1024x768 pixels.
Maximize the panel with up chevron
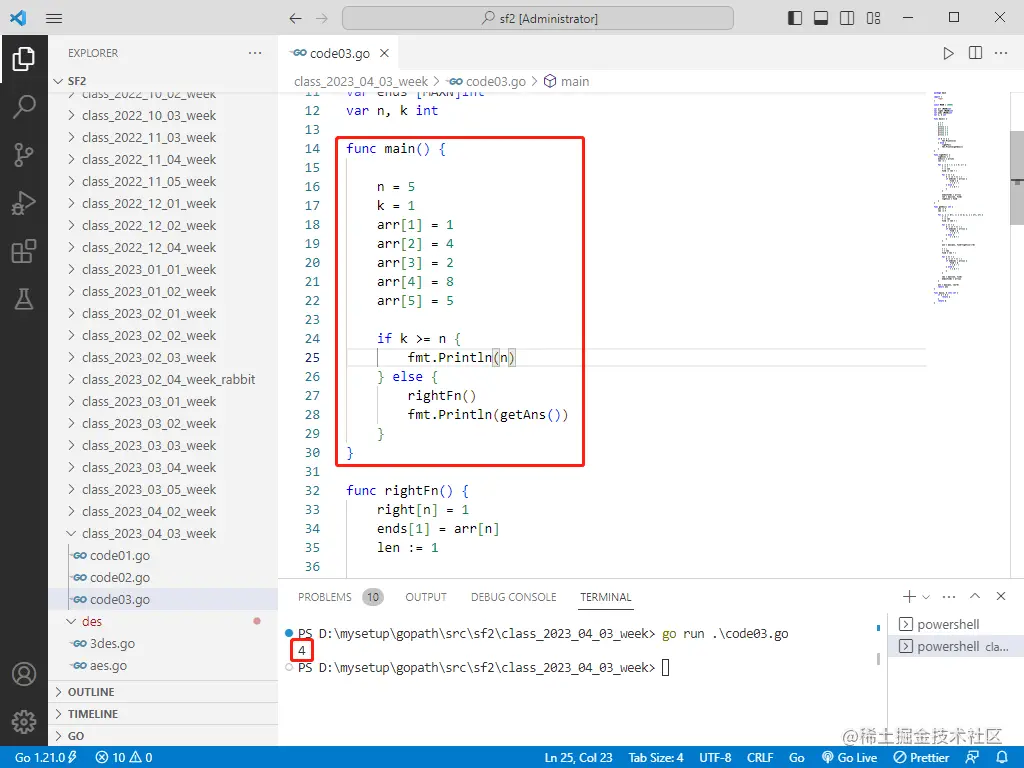(975, 596)
